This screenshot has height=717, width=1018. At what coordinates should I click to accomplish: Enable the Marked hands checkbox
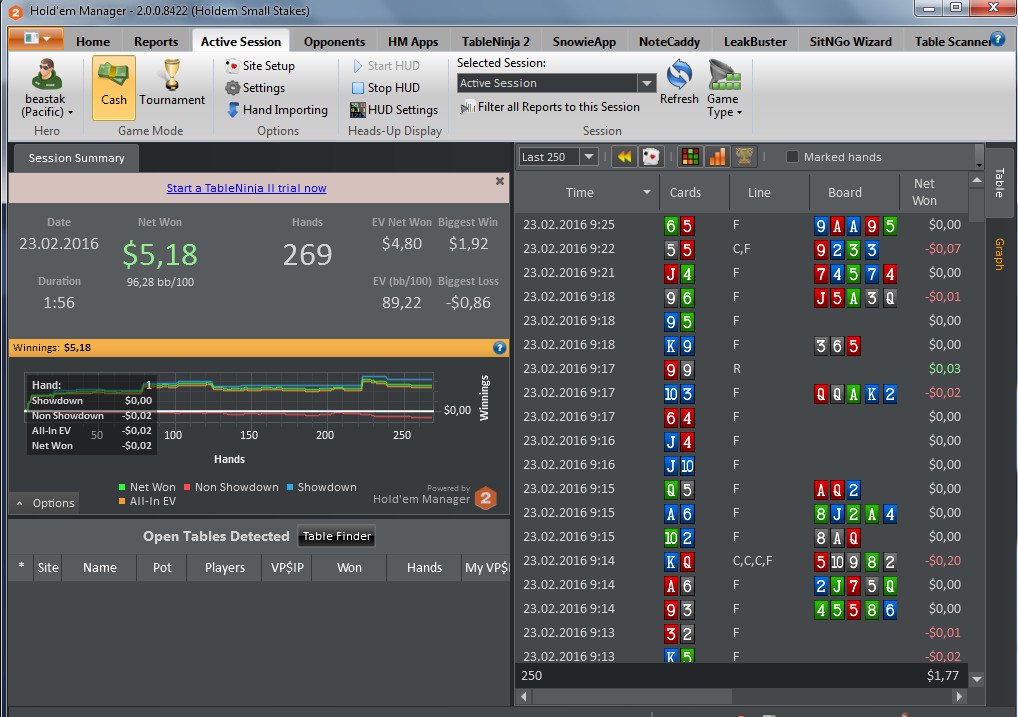click(x=792, y=157)
